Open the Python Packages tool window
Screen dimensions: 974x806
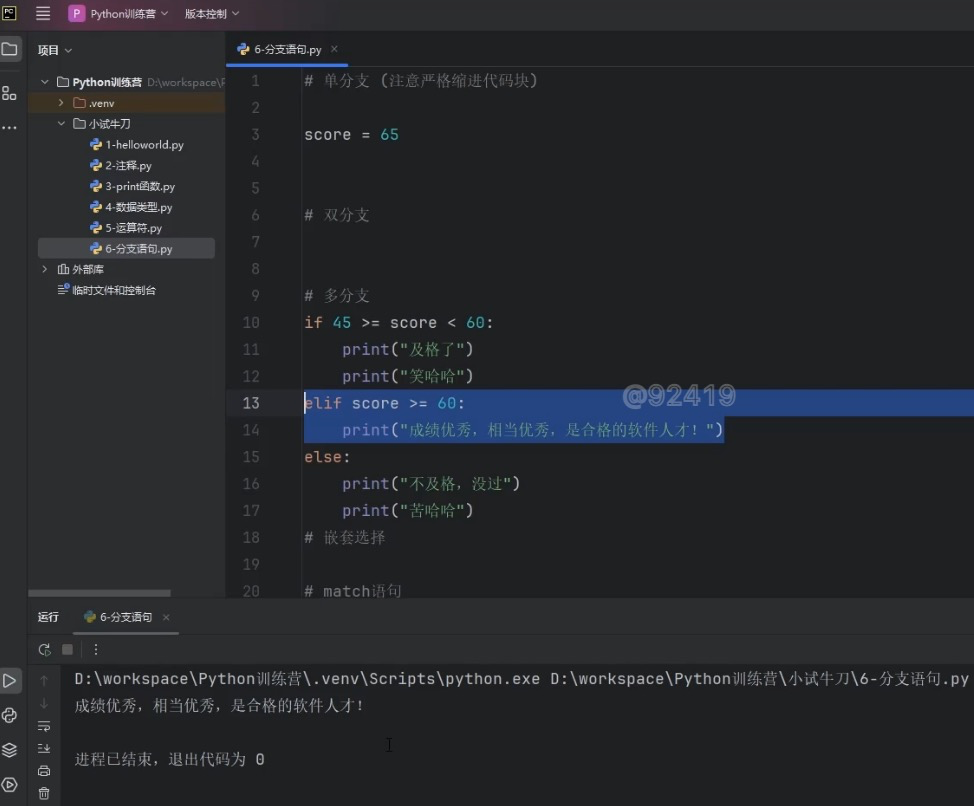(x=9, y=750)
